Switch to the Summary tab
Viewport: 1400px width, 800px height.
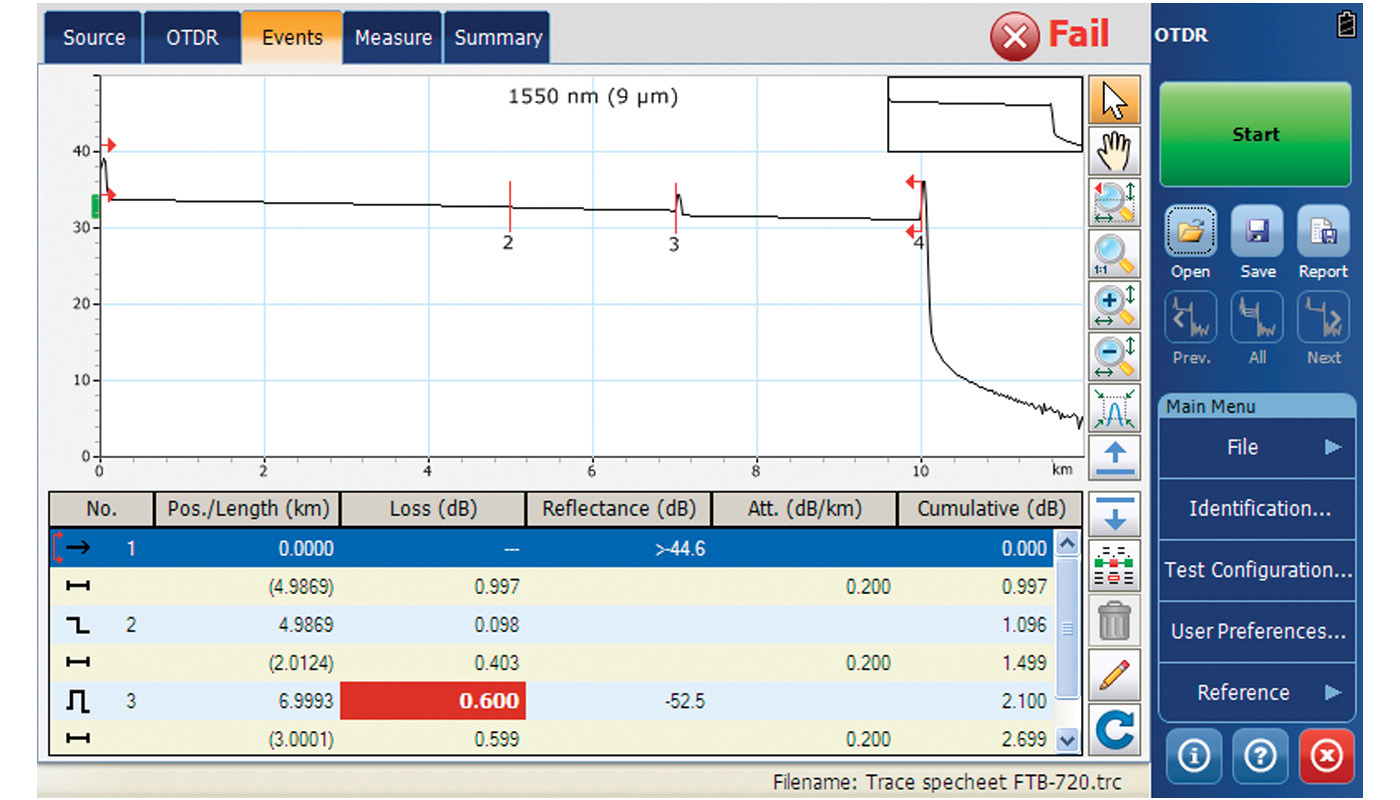point(497,37)
